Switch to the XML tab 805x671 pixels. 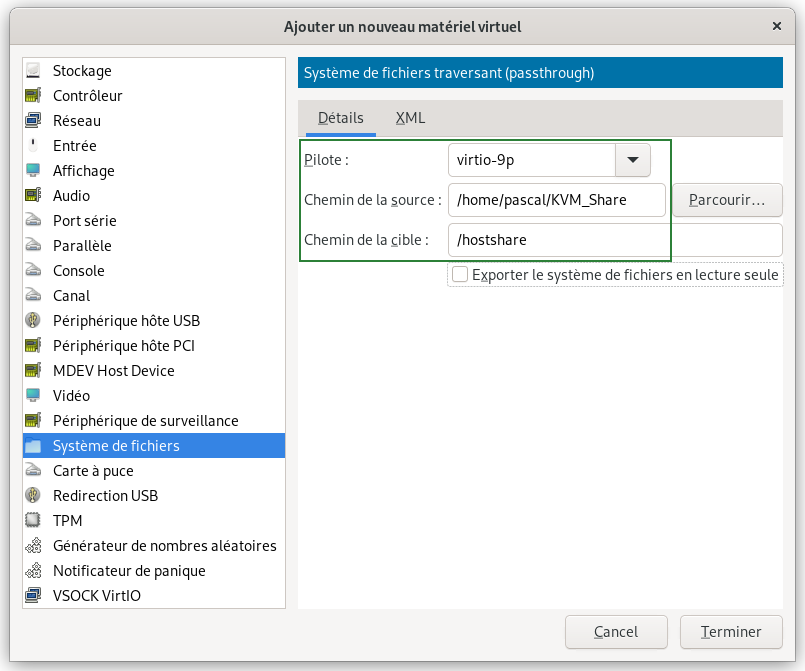click(410, 118)
